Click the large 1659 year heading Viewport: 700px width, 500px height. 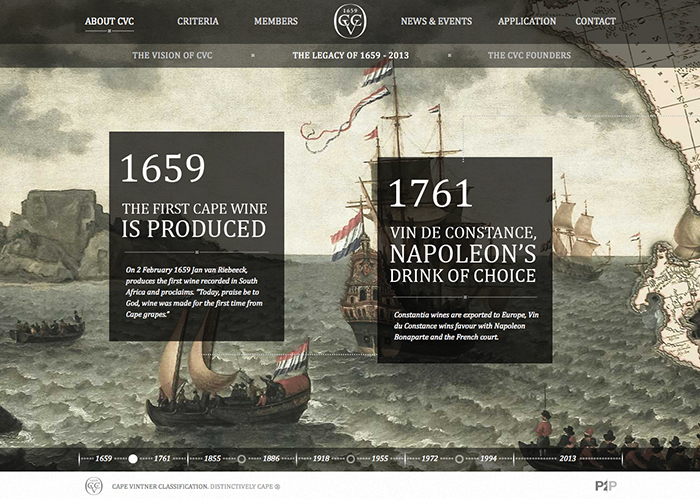pos(163,168)
